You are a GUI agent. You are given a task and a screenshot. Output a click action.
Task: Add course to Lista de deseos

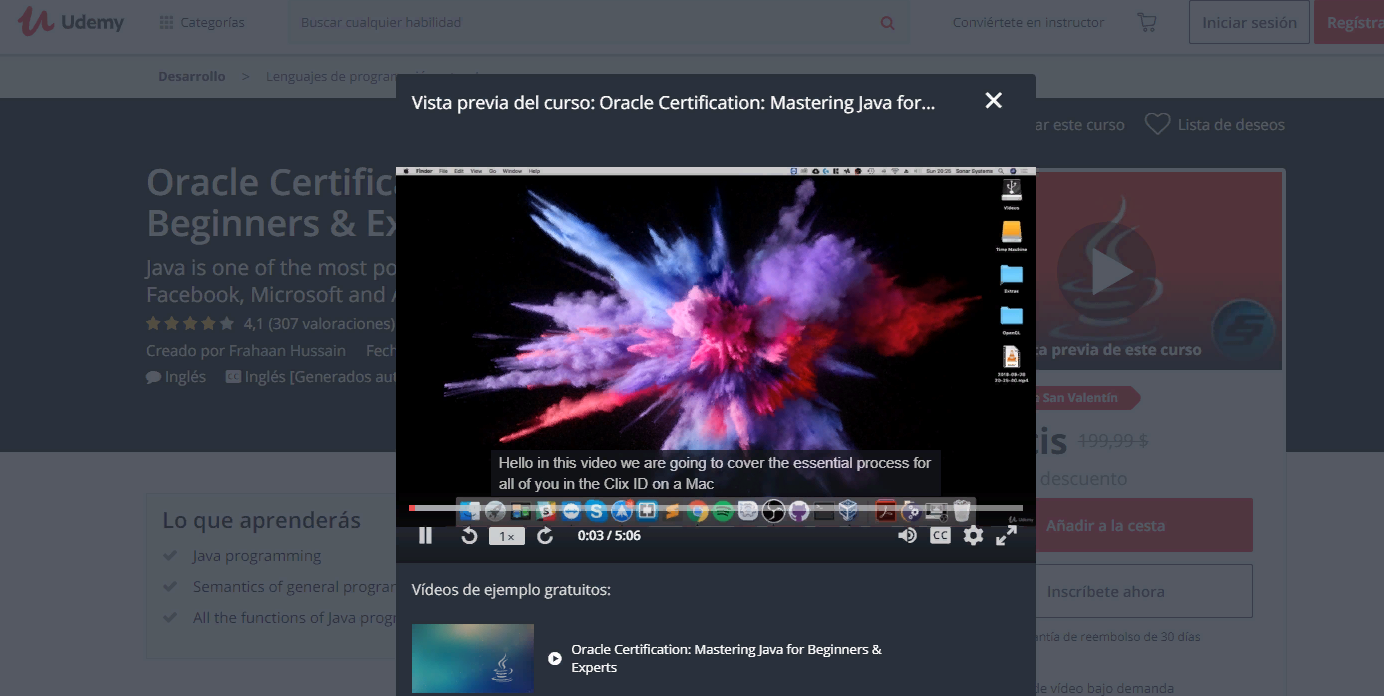(1214, 125)
